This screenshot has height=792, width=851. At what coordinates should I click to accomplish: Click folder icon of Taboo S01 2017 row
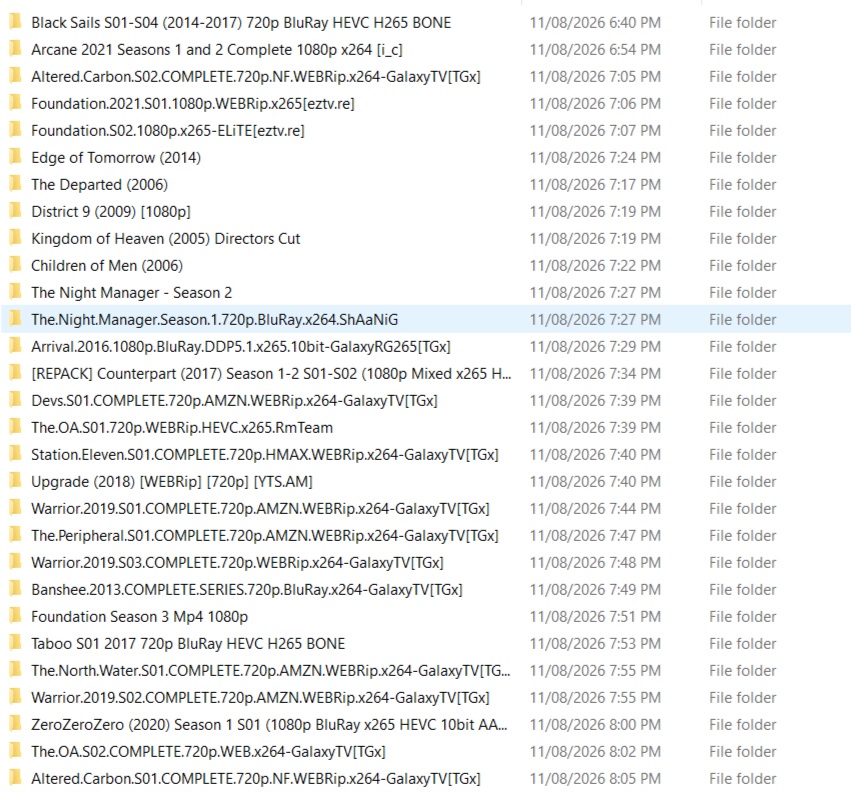click(x=15, y=643)
